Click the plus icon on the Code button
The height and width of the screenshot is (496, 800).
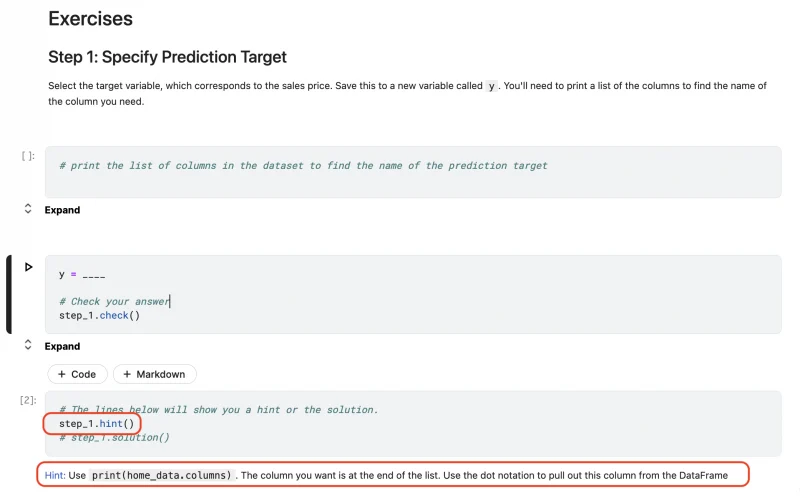(62, 374)
